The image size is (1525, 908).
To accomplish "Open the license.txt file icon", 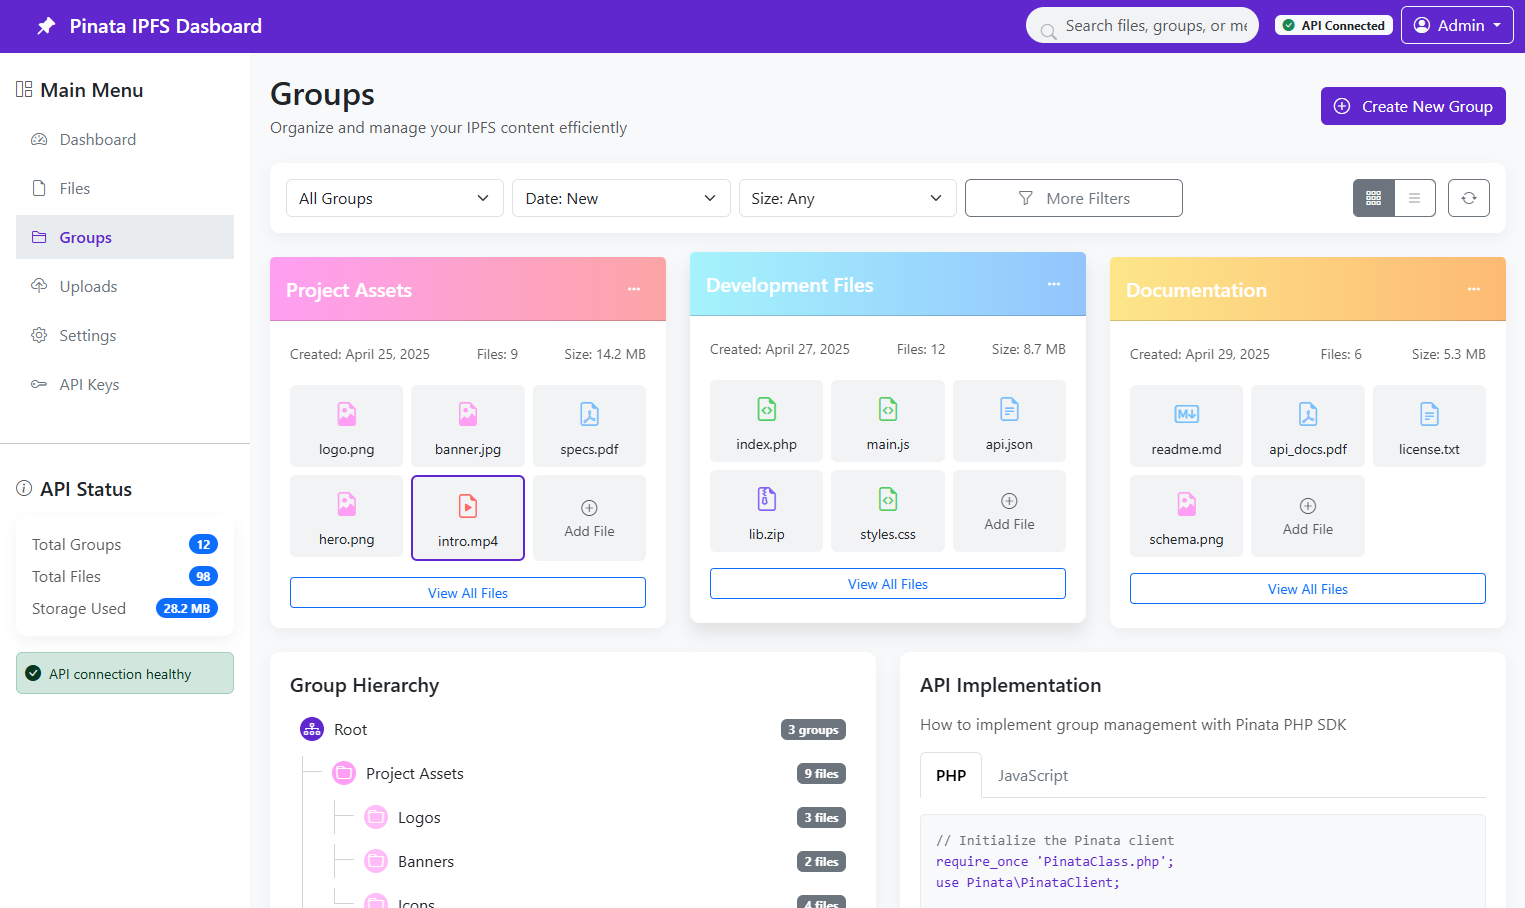I will (x=1429, y=414).
